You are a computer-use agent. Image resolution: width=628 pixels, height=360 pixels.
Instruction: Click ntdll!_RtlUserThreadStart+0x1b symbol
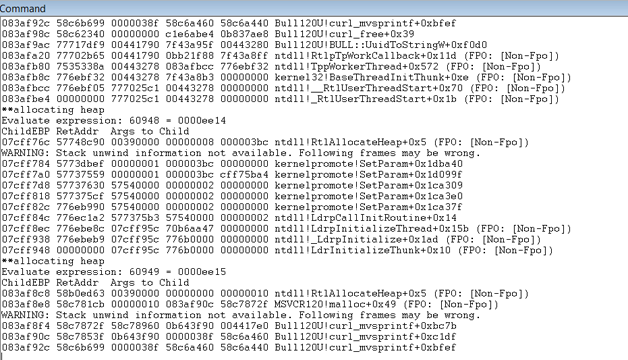366,99
